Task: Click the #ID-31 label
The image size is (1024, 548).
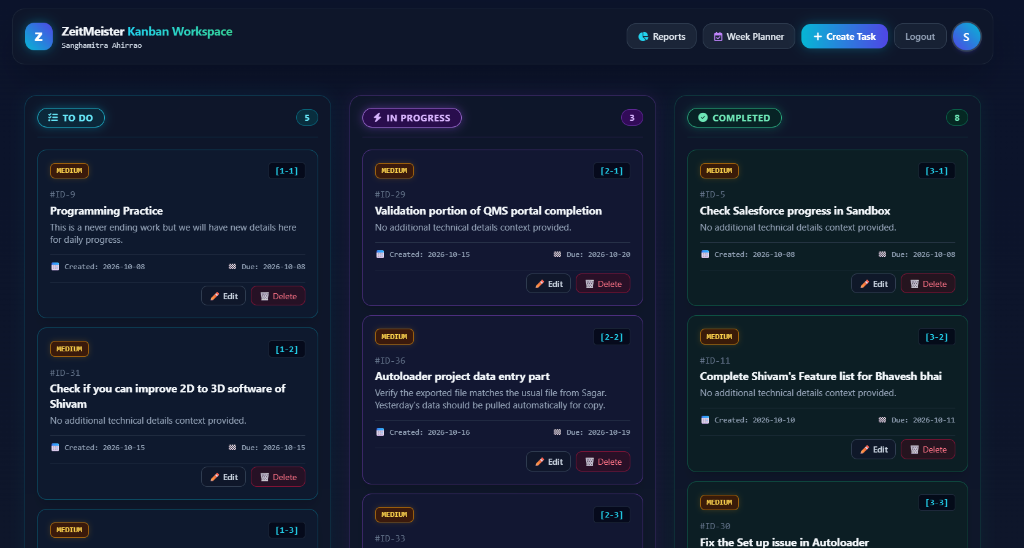Action: click(65, 373)
